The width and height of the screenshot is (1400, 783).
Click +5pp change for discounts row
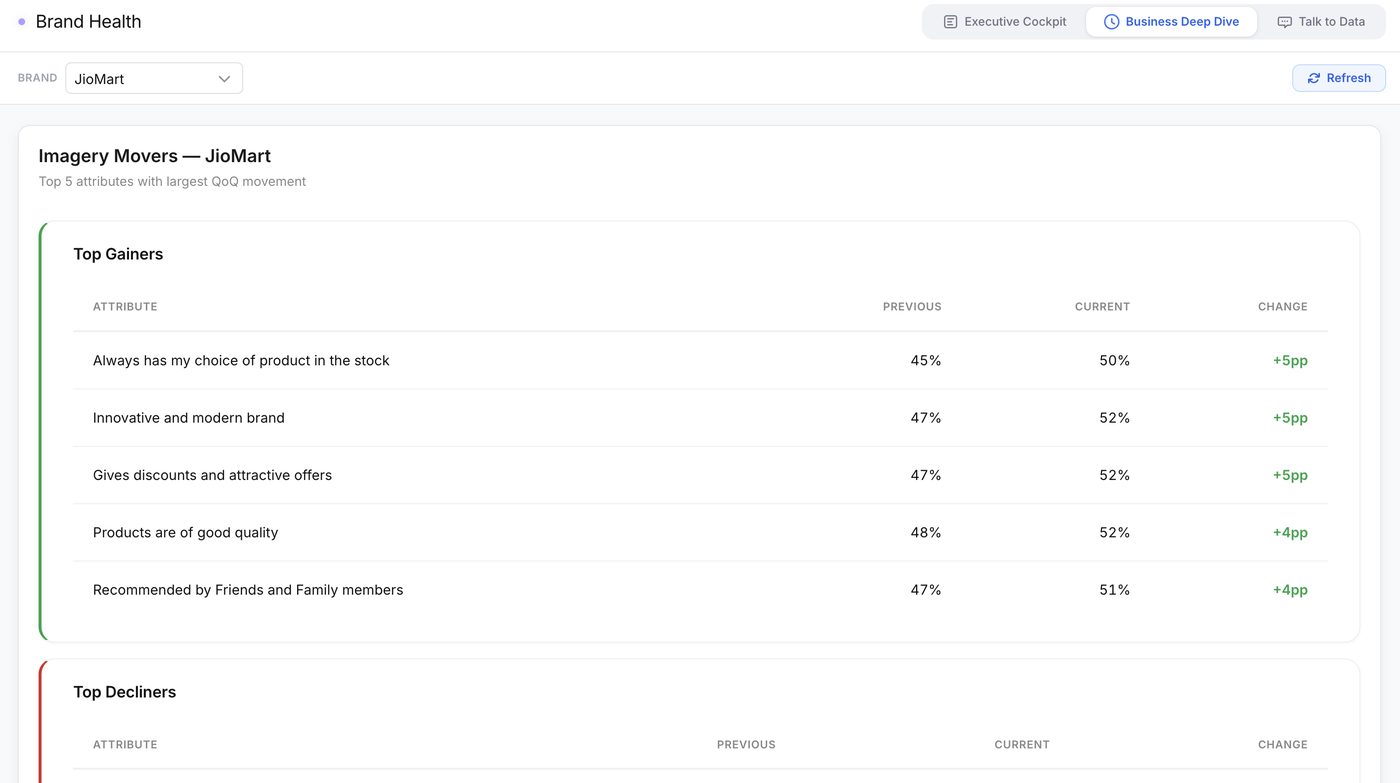pyautogui.click(x=1290, y=475)
